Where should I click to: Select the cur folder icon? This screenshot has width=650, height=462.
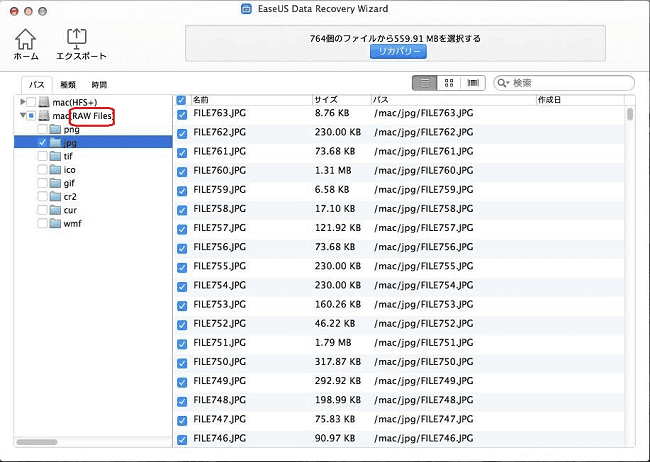click(55, 210)
